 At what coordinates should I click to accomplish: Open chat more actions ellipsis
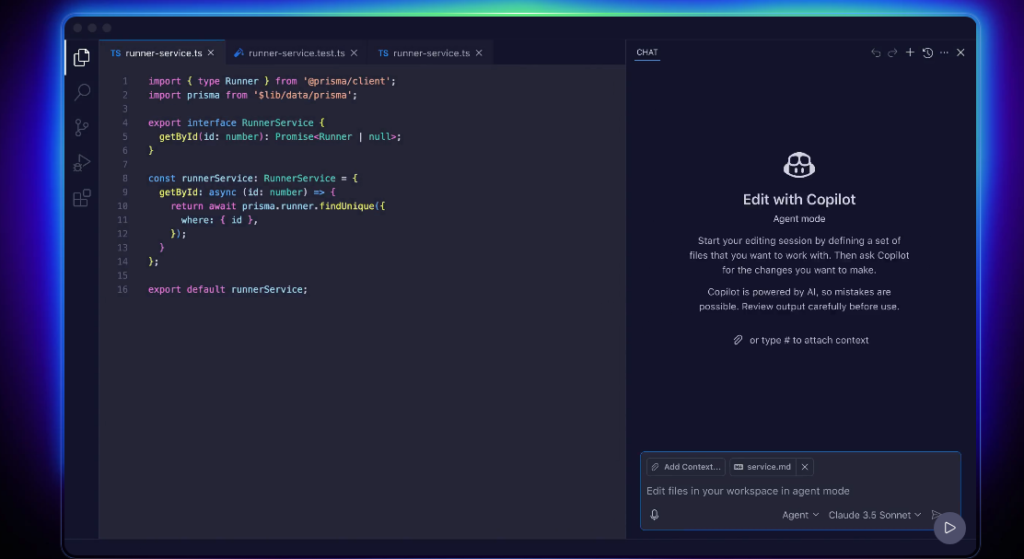[944, 53]
